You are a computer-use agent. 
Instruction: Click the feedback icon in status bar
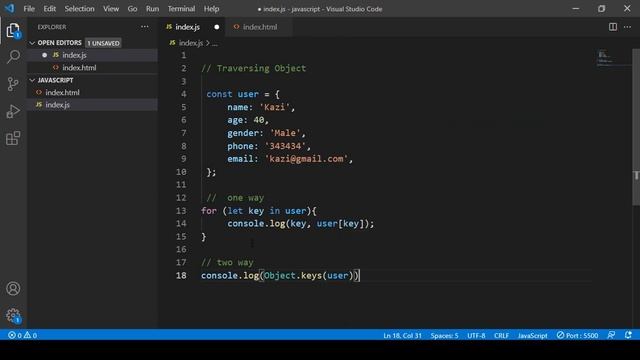[x=611, y=335]
